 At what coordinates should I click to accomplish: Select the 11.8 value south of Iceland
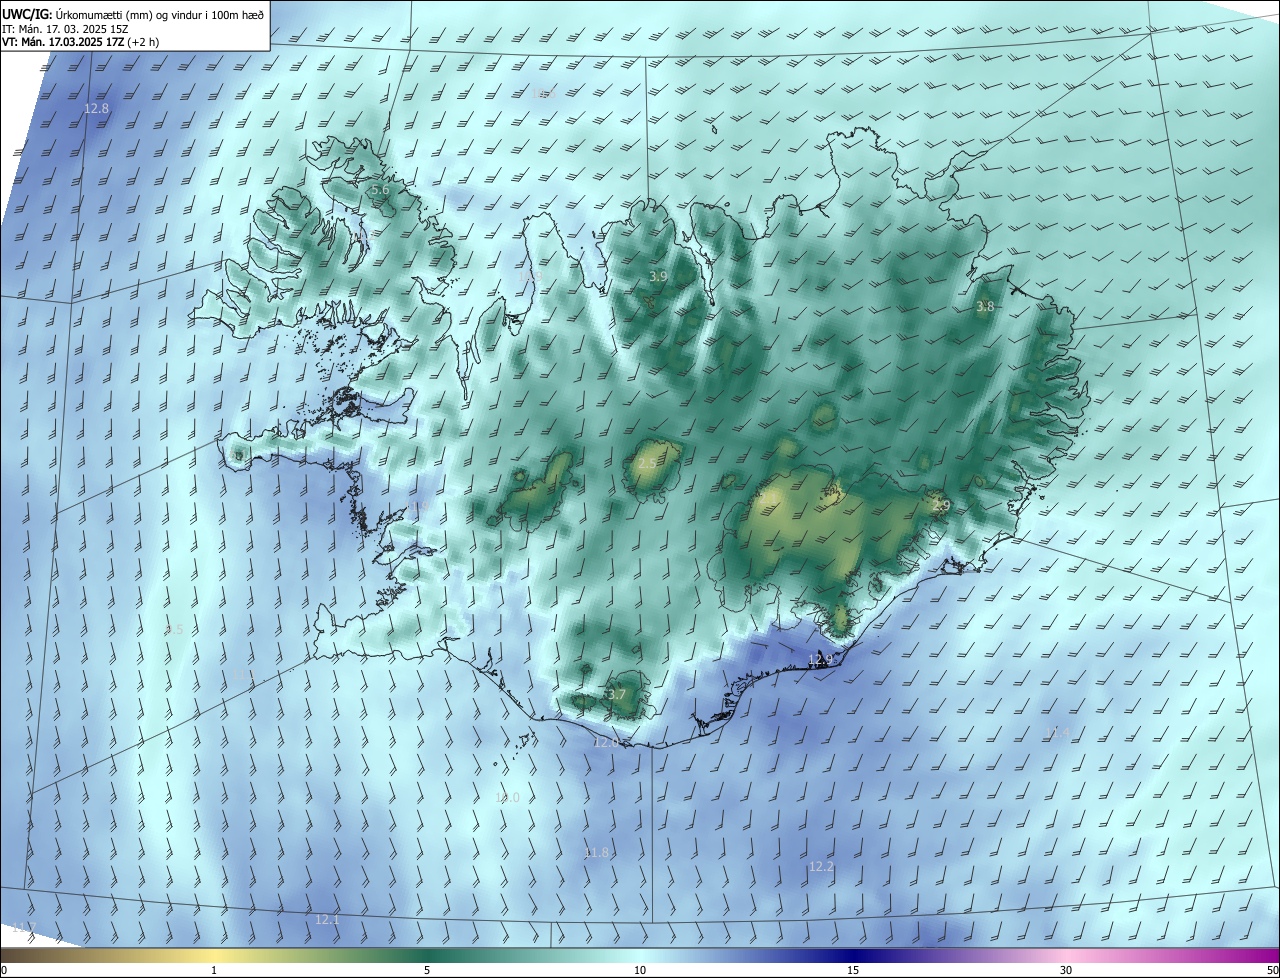pos(596,853)
